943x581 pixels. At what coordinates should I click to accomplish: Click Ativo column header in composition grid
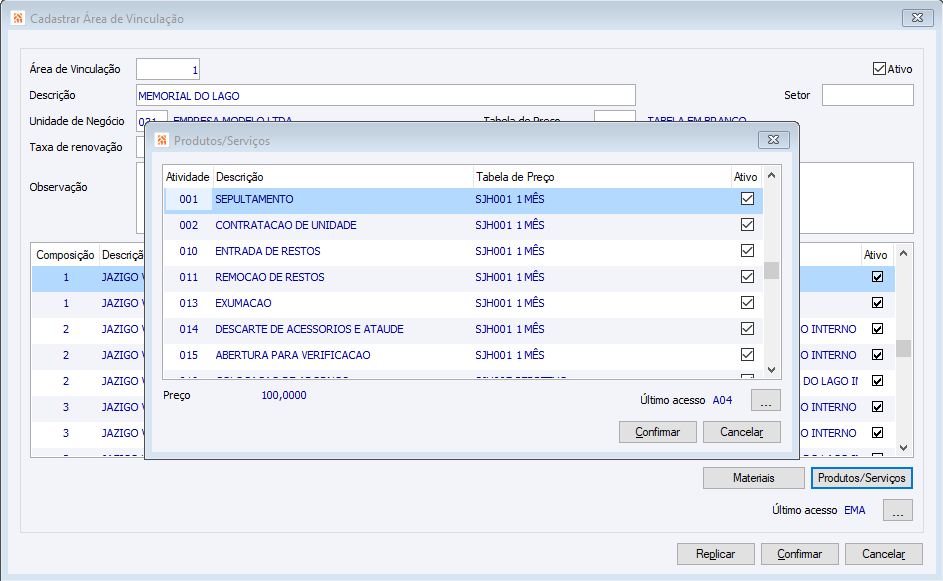pyautogui.click(x=876, y=255)
